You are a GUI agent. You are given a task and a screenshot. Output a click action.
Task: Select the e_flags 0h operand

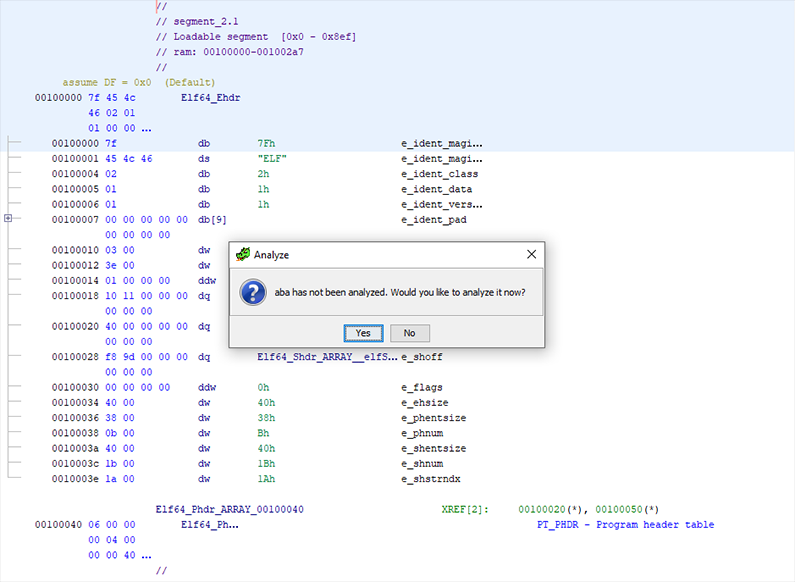[x=263, y=388]
